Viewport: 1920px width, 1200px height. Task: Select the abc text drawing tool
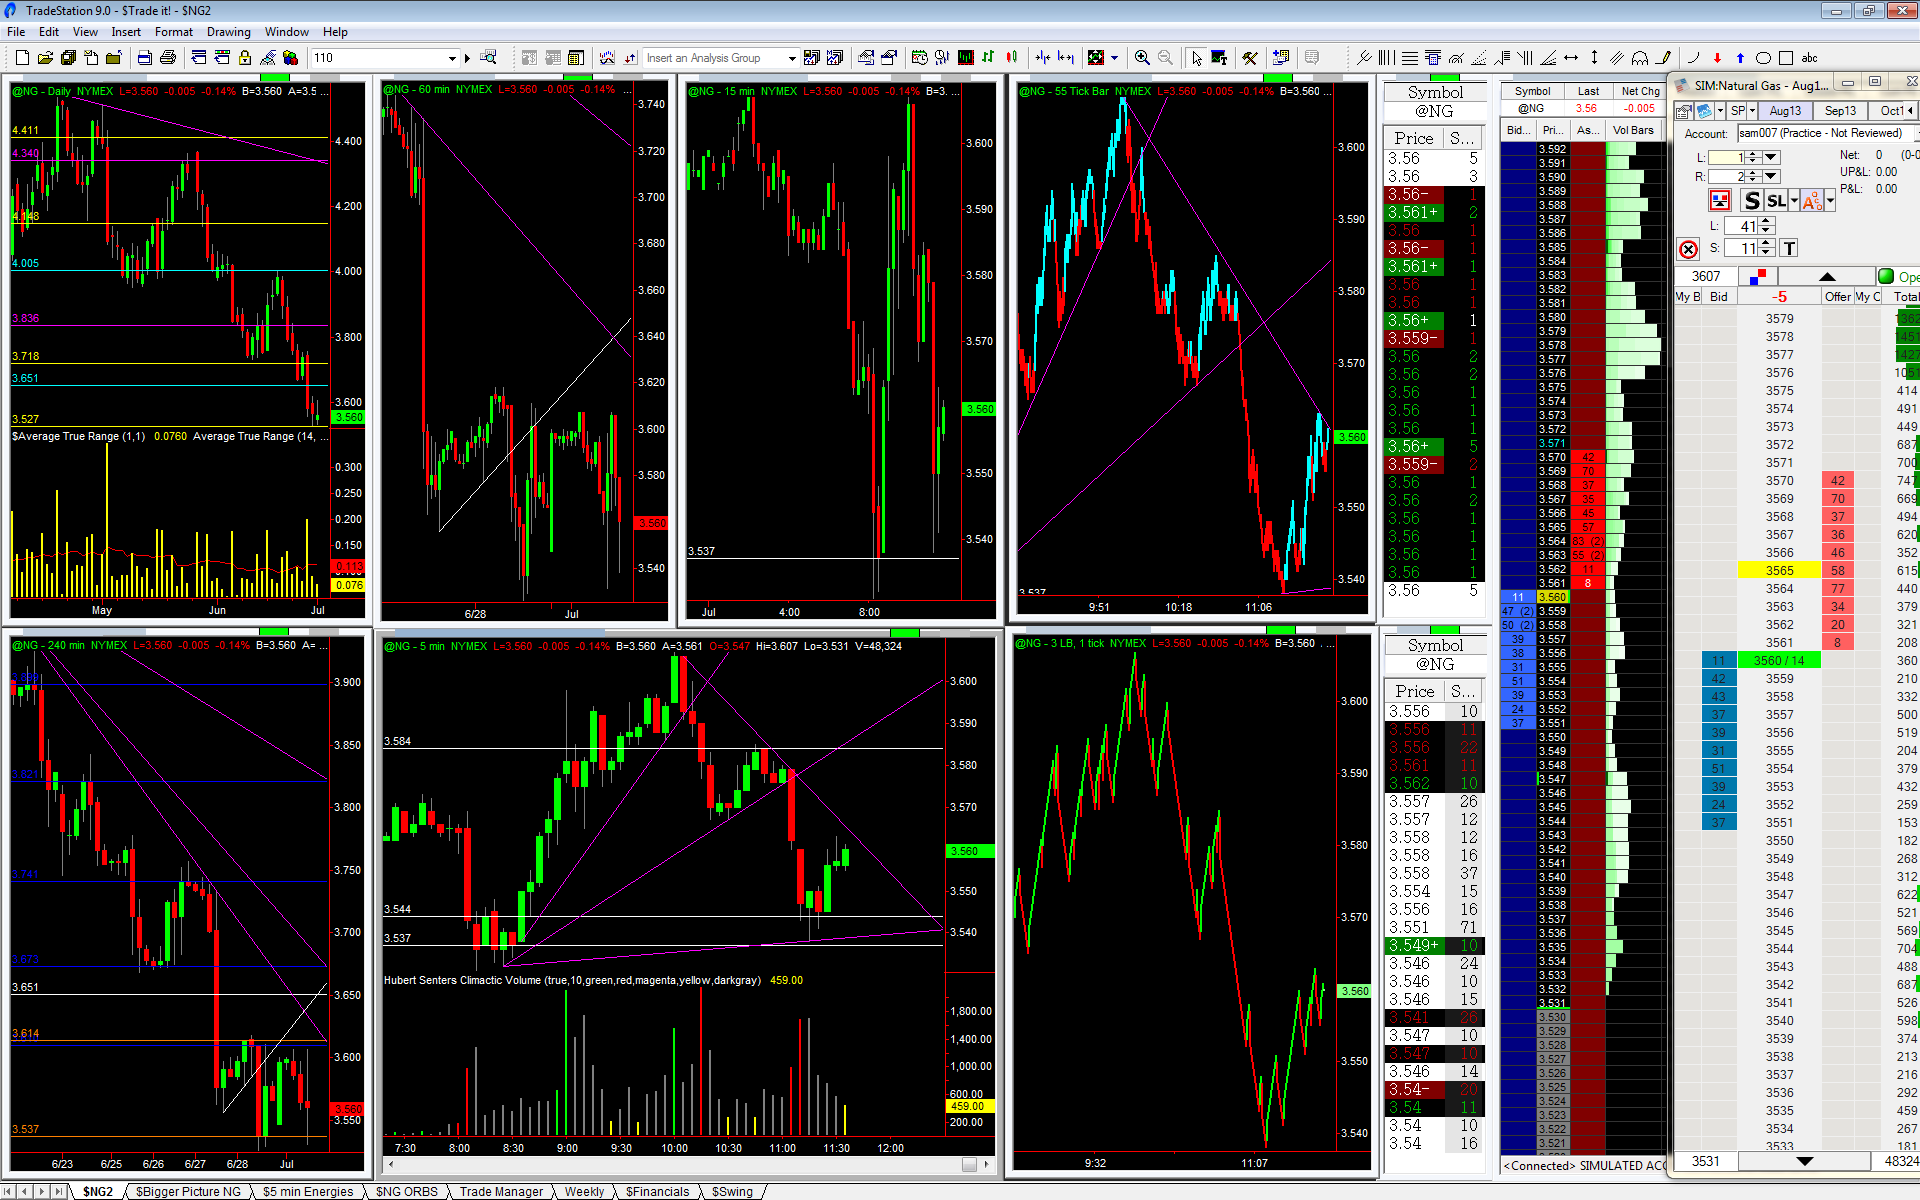(x=1809, y=58)
